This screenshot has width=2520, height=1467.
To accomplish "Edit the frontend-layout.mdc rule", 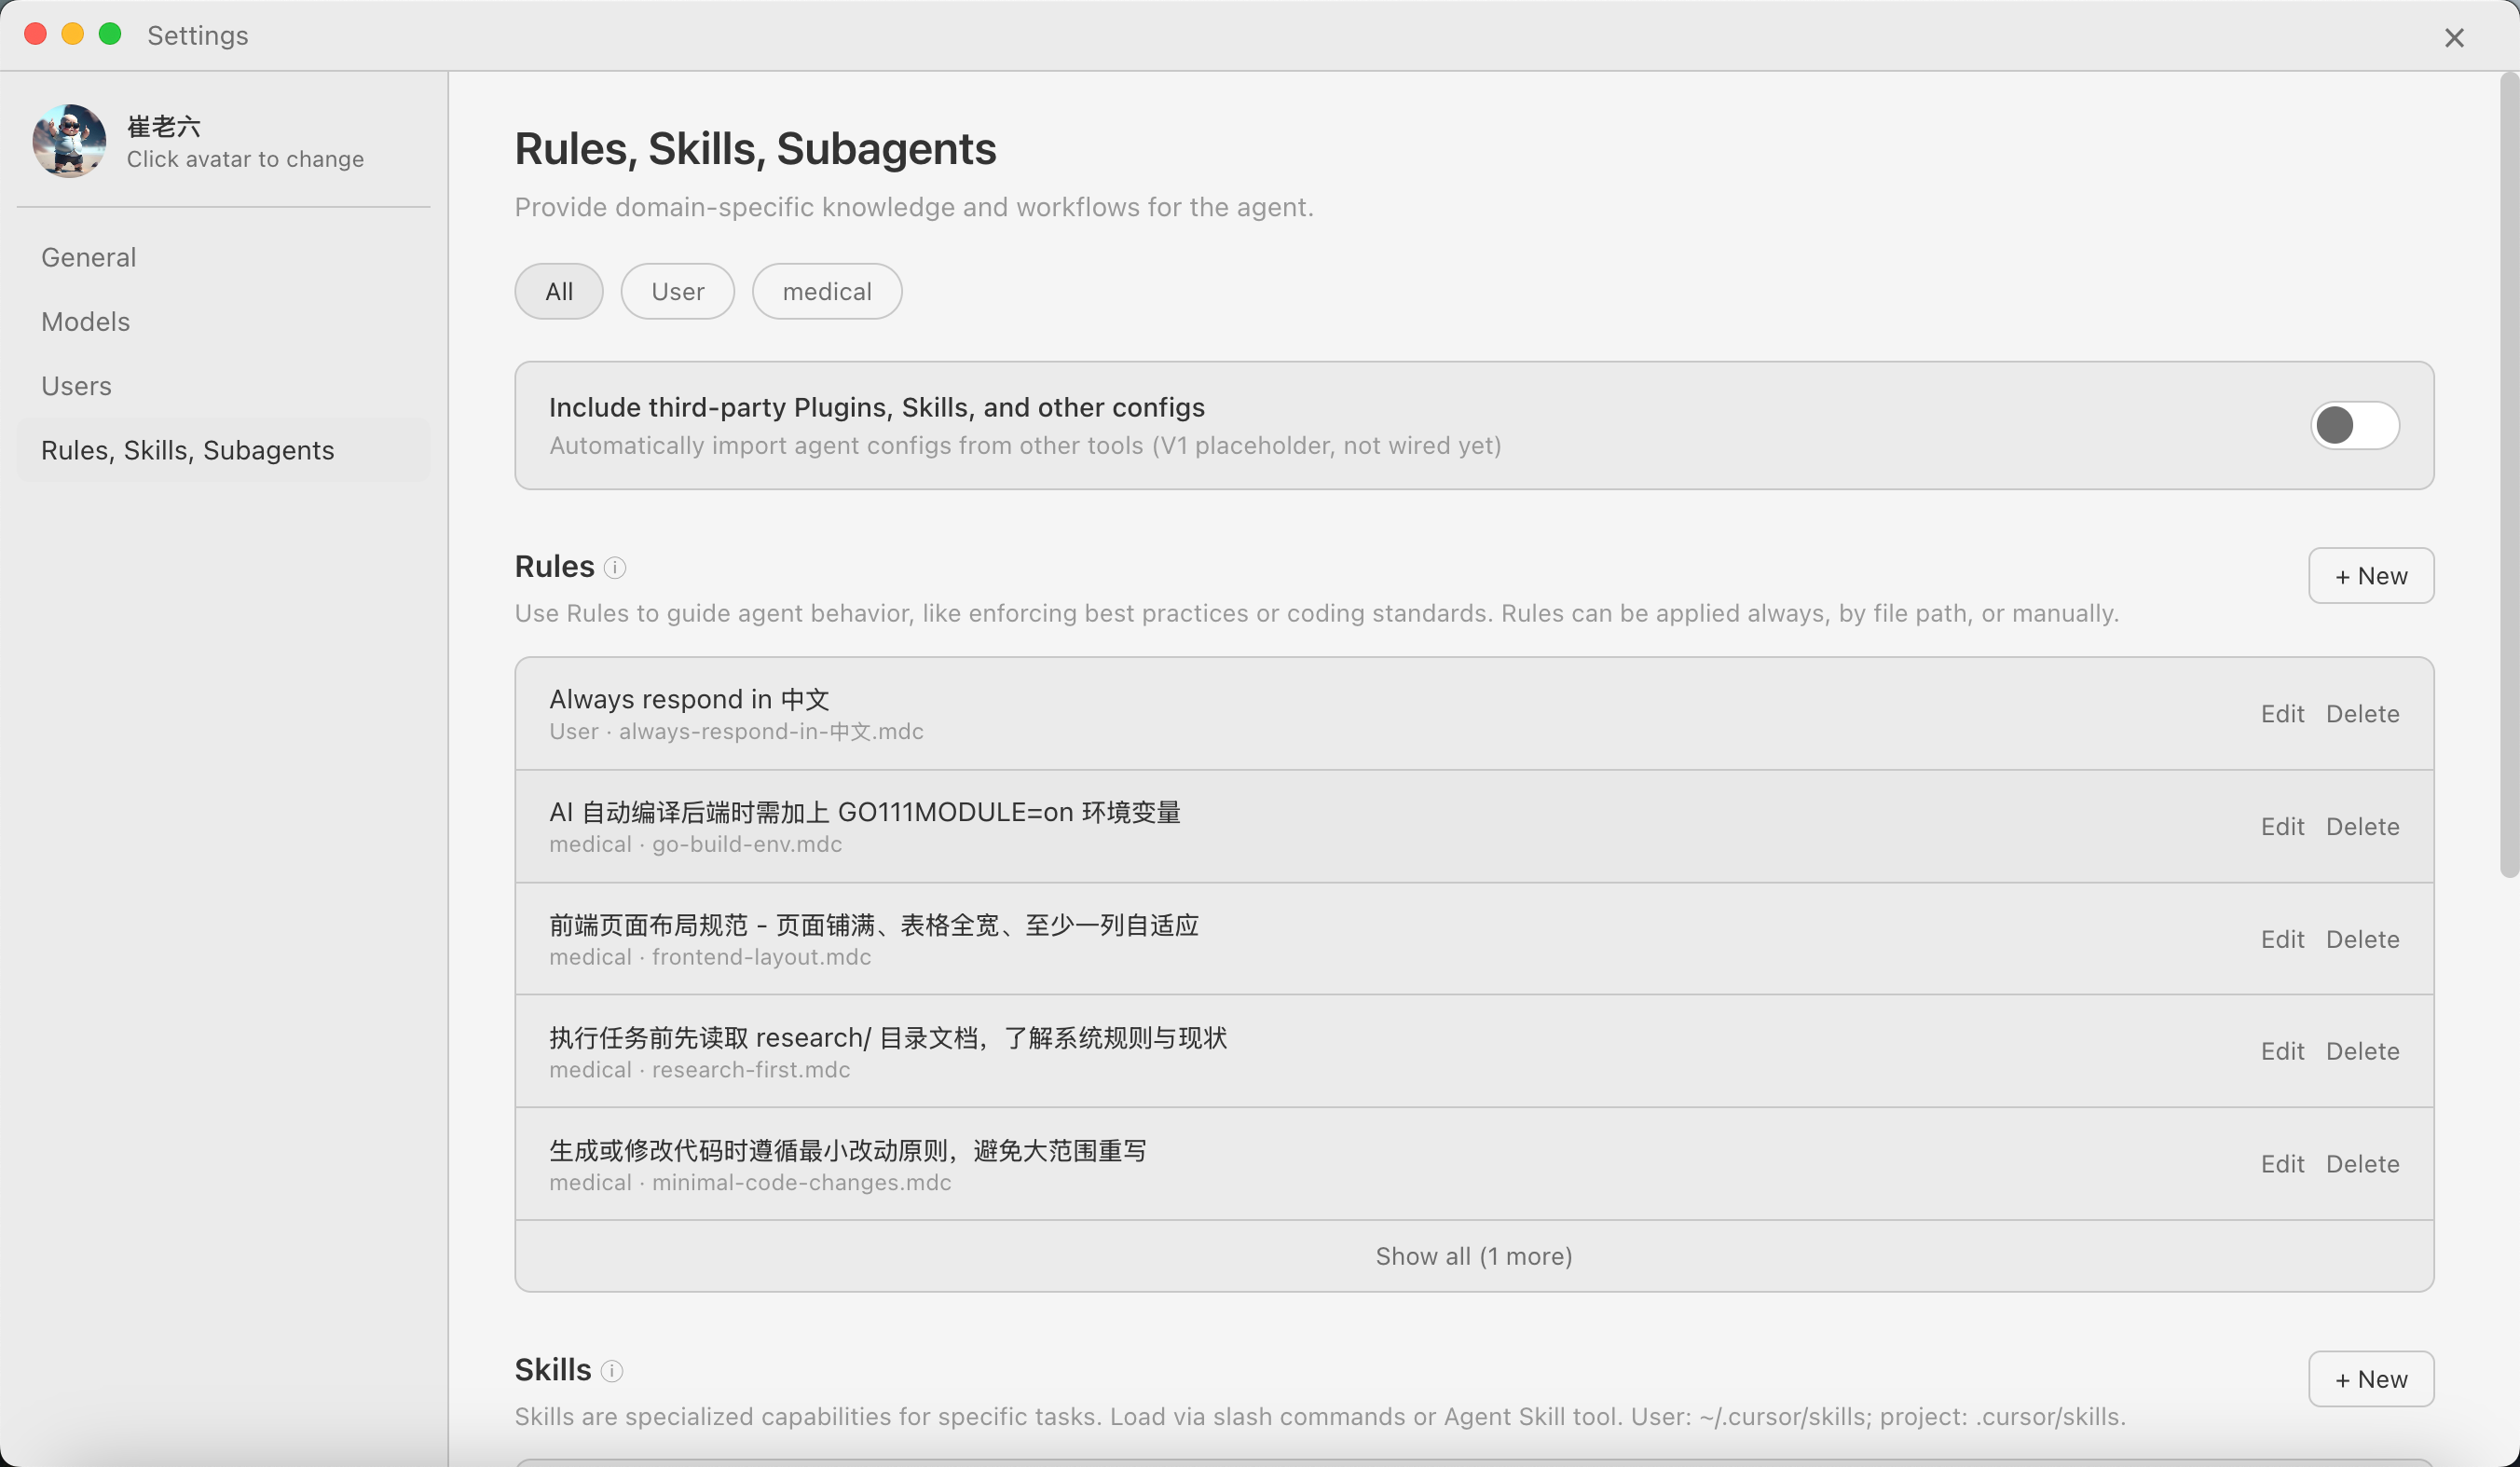I will point(2282,940).
